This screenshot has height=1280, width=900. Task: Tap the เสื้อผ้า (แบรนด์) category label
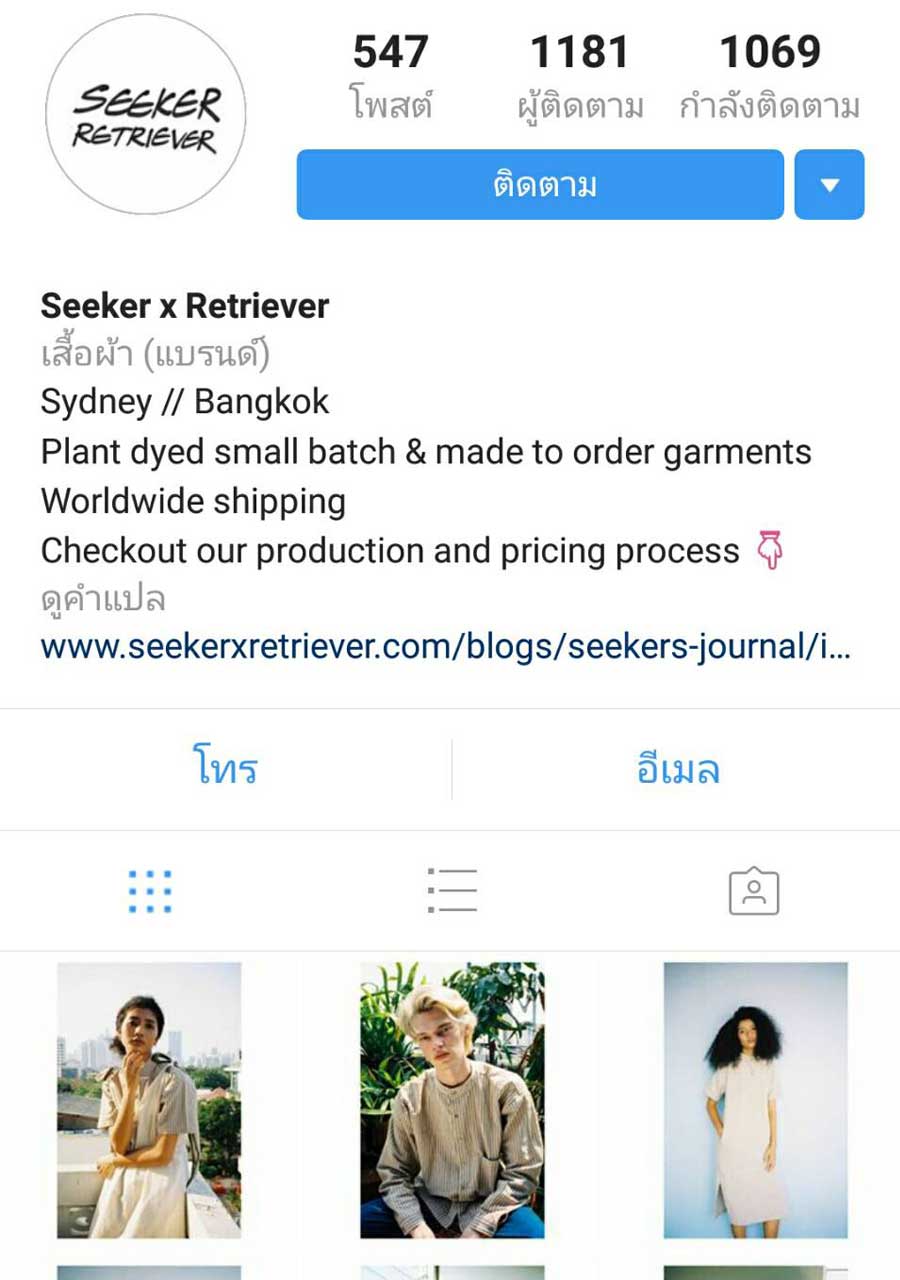(155, 354)
